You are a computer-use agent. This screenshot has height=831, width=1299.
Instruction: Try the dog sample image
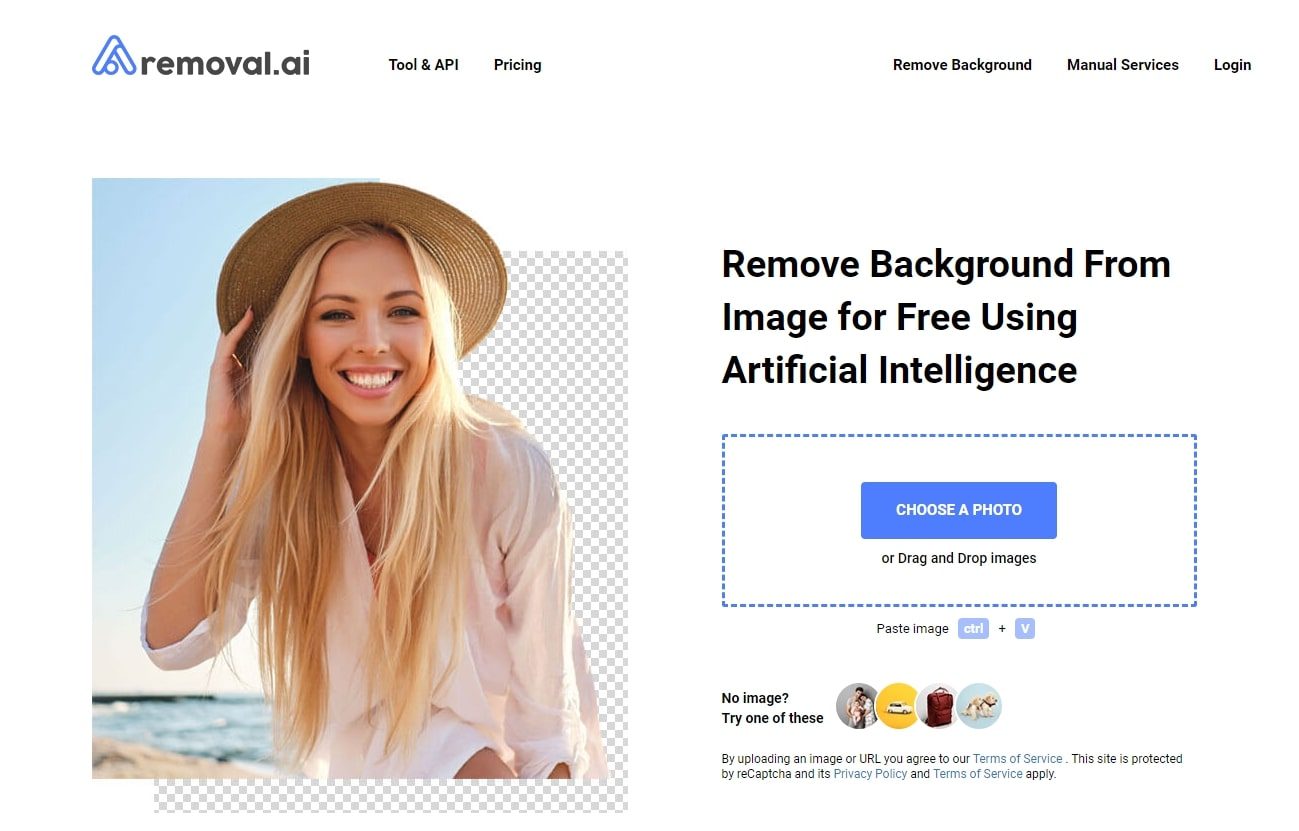pos(979,706)
